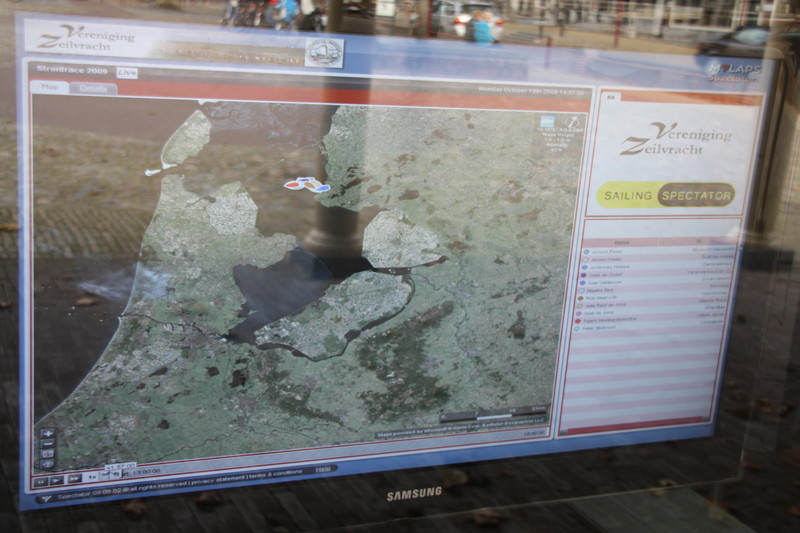Viewport: 800px width, 533px height.
Task: Select the participant row with brown dot
Action: pos(654,298)
